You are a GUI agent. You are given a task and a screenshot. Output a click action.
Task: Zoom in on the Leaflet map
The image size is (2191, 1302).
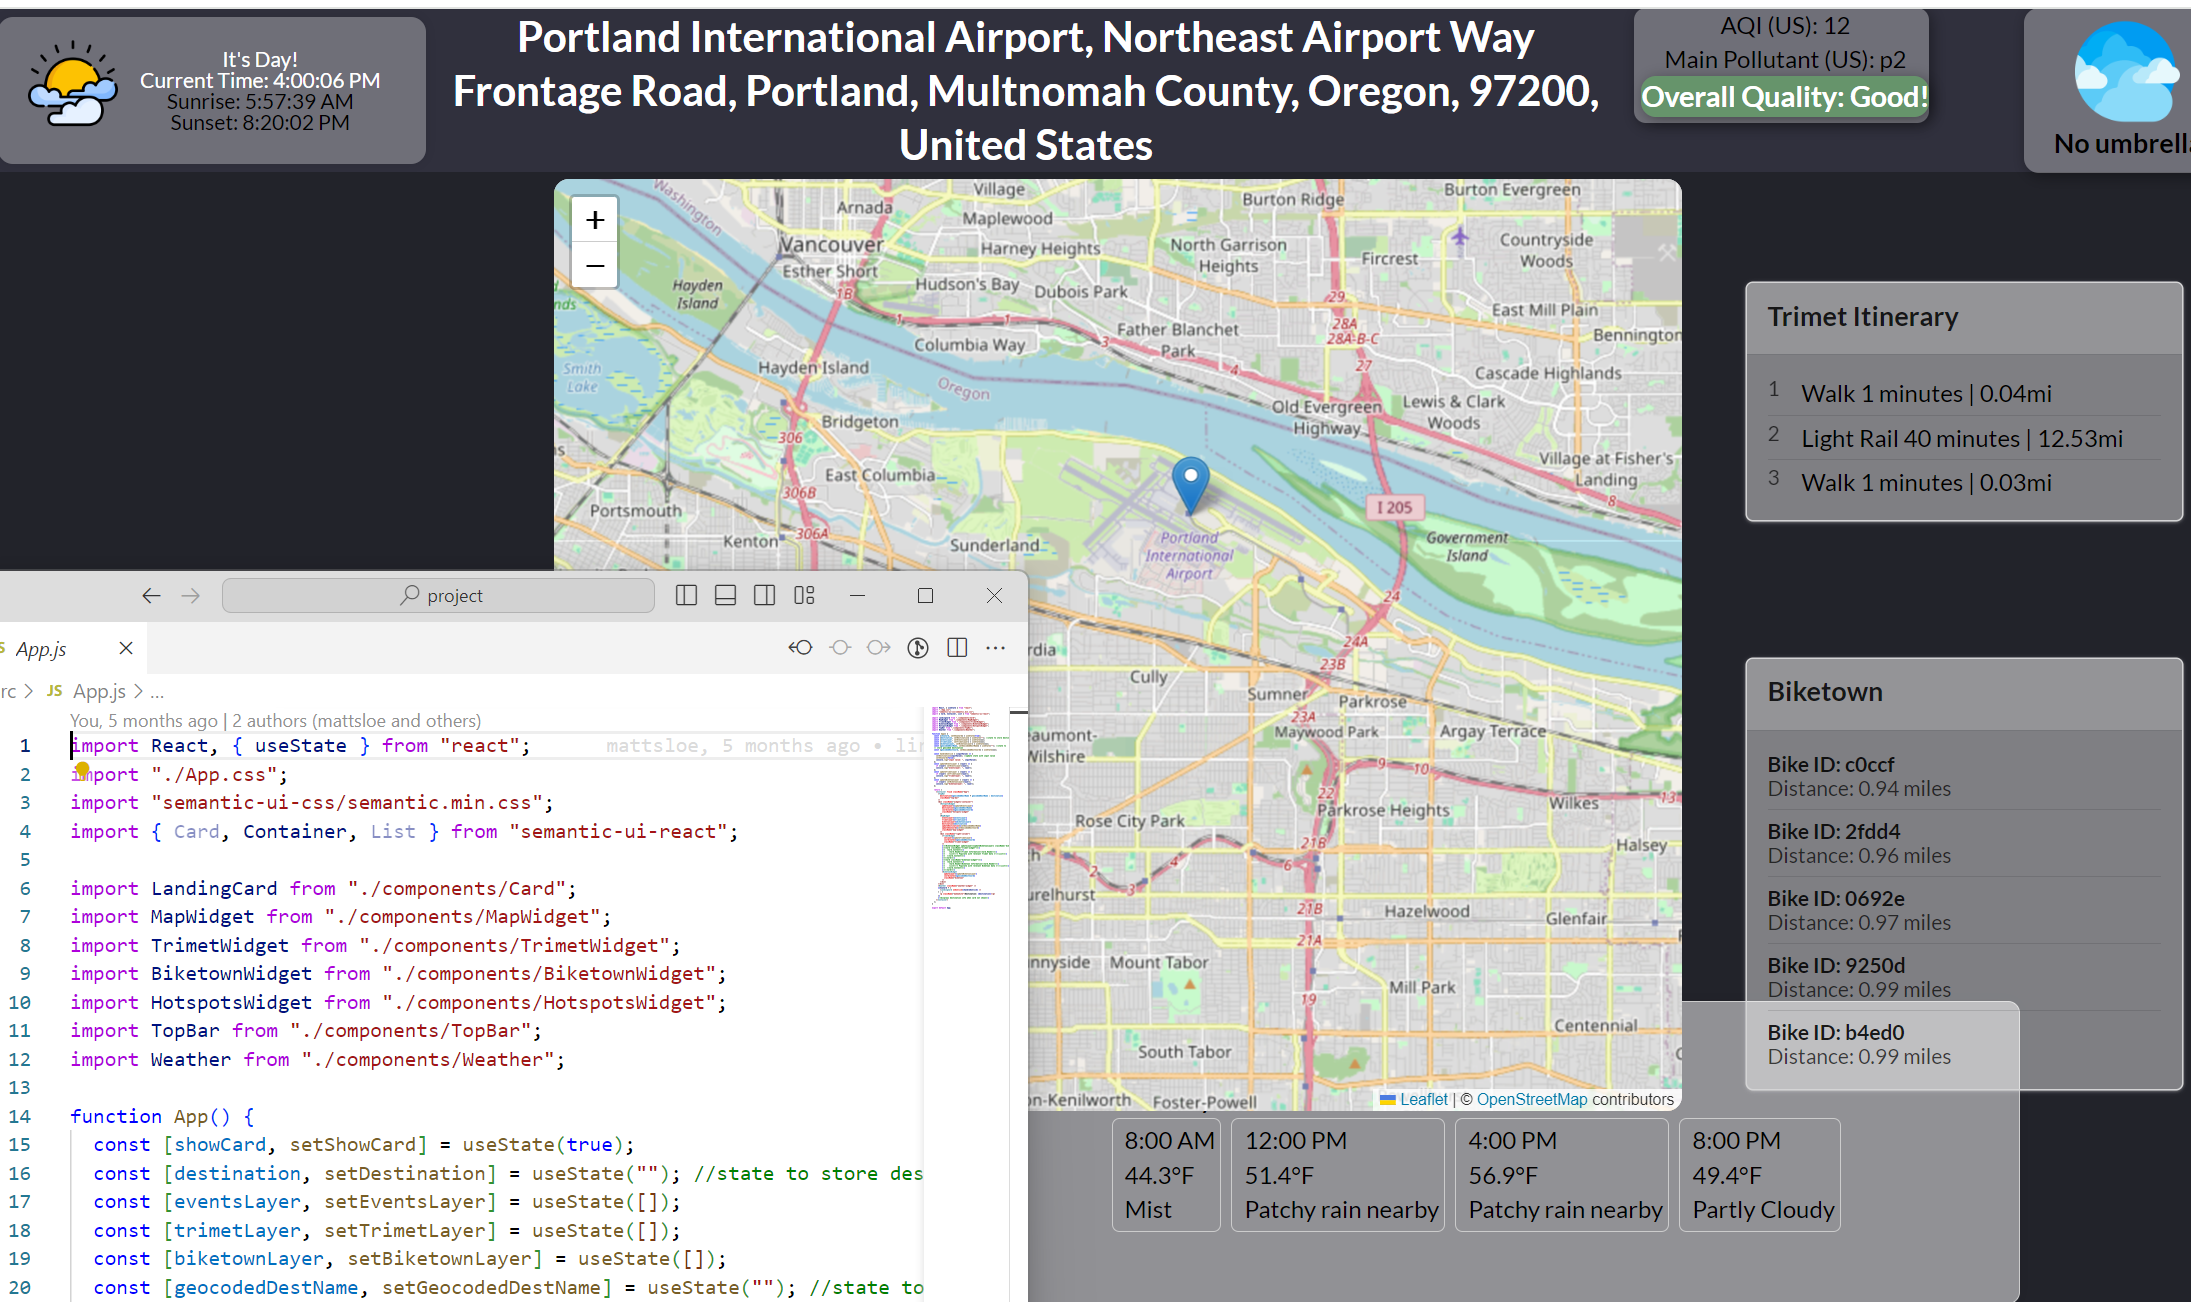coord(595,220)
